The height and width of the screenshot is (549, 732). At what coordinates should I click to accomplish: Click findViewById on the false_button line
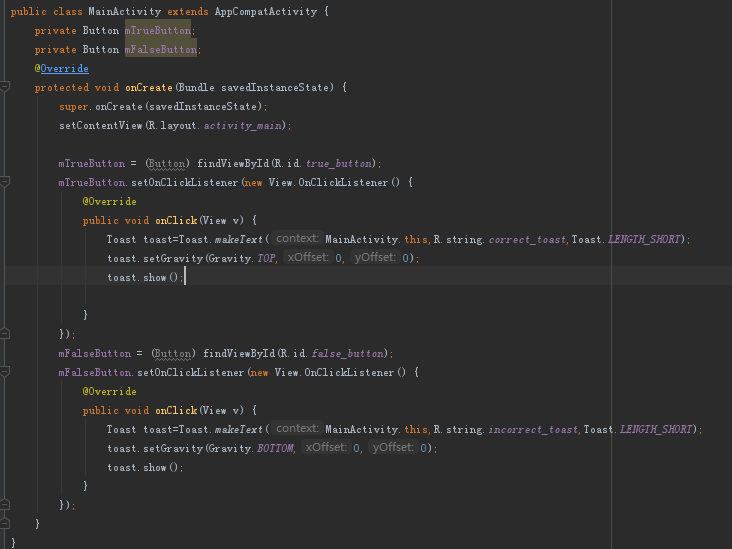[x=239, y=354]
